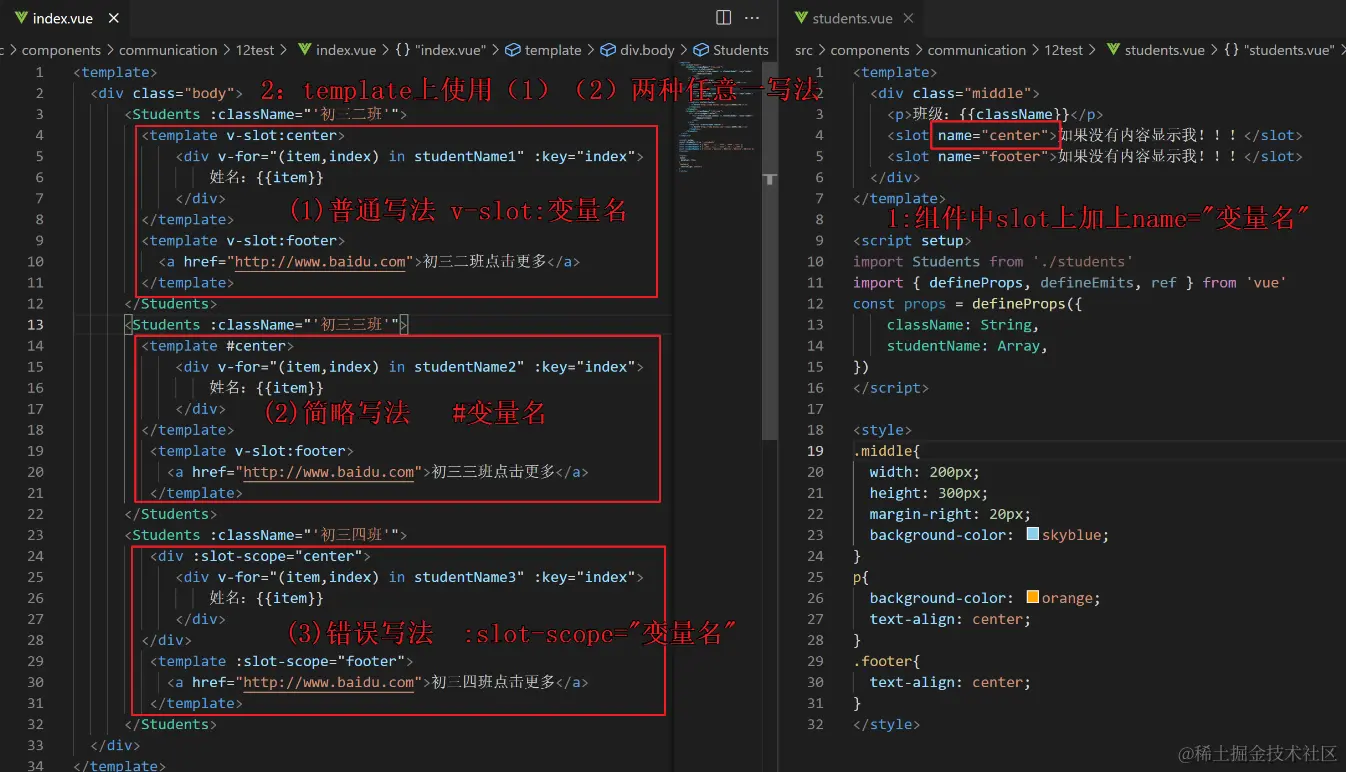Open 'students.vue' file breadcrumb
The height and width of the screenshot is (772, 1346).
(1164, 50)
